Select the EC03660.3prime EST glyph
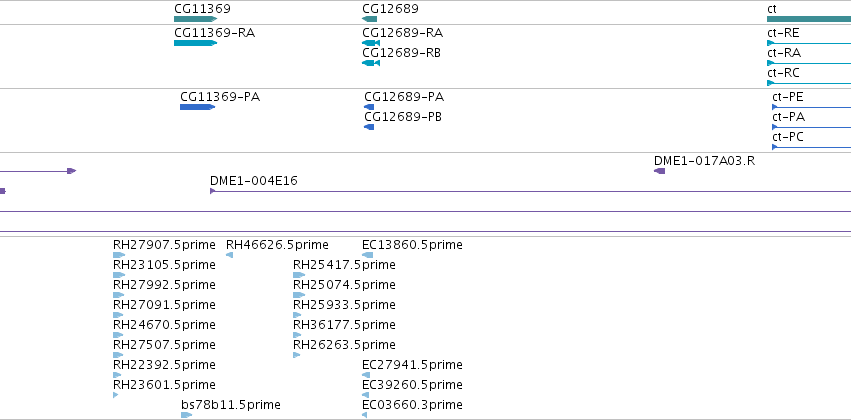The image size is (851, 420). 364,415
